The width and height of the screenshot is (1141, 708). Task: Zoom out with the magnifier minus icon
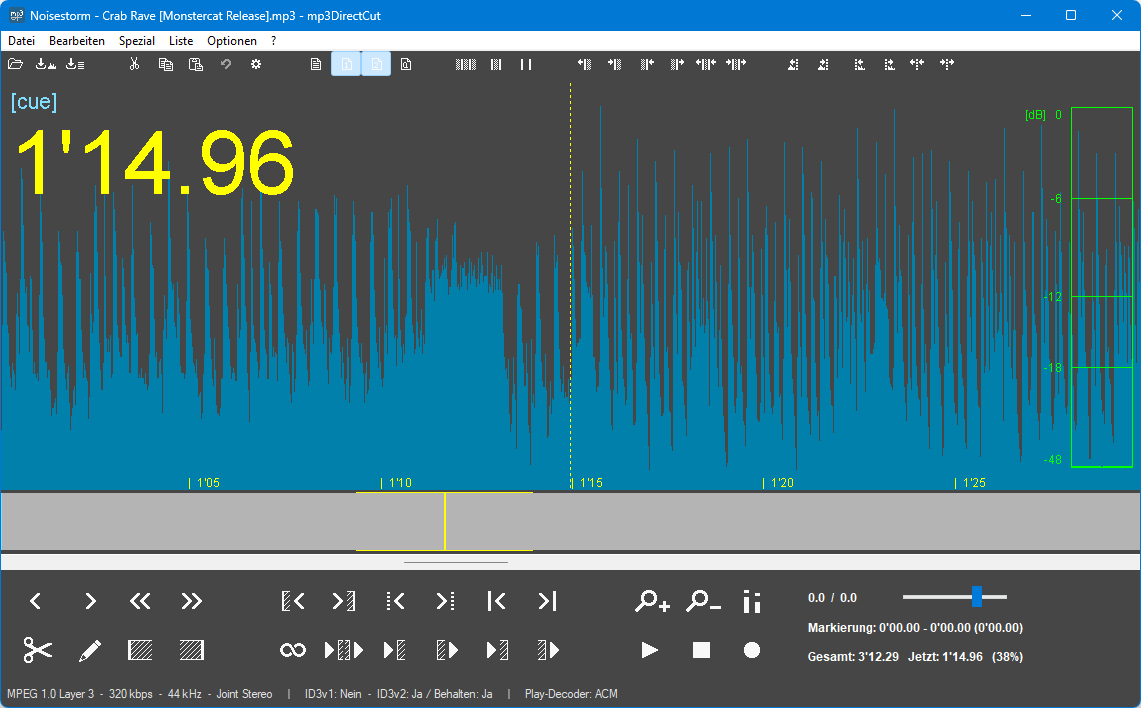[703, 601]
